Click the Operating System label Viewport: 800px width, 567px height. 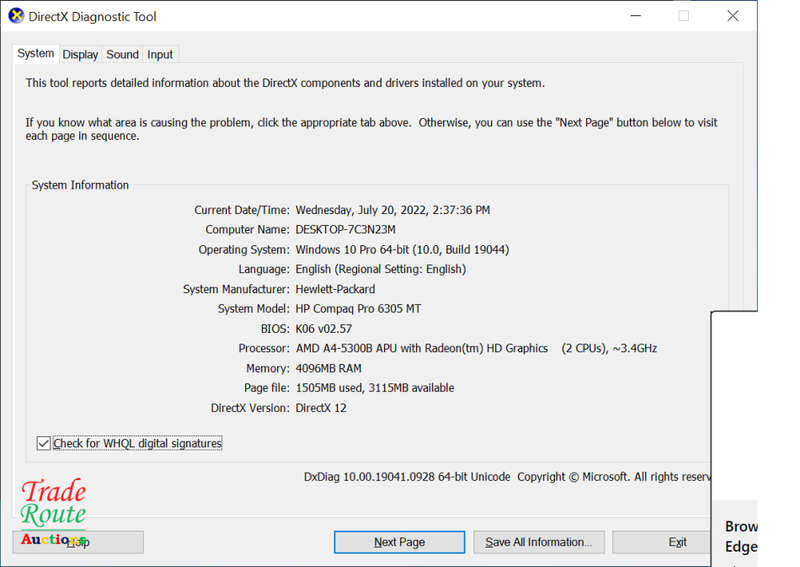(x=244, y=250)
